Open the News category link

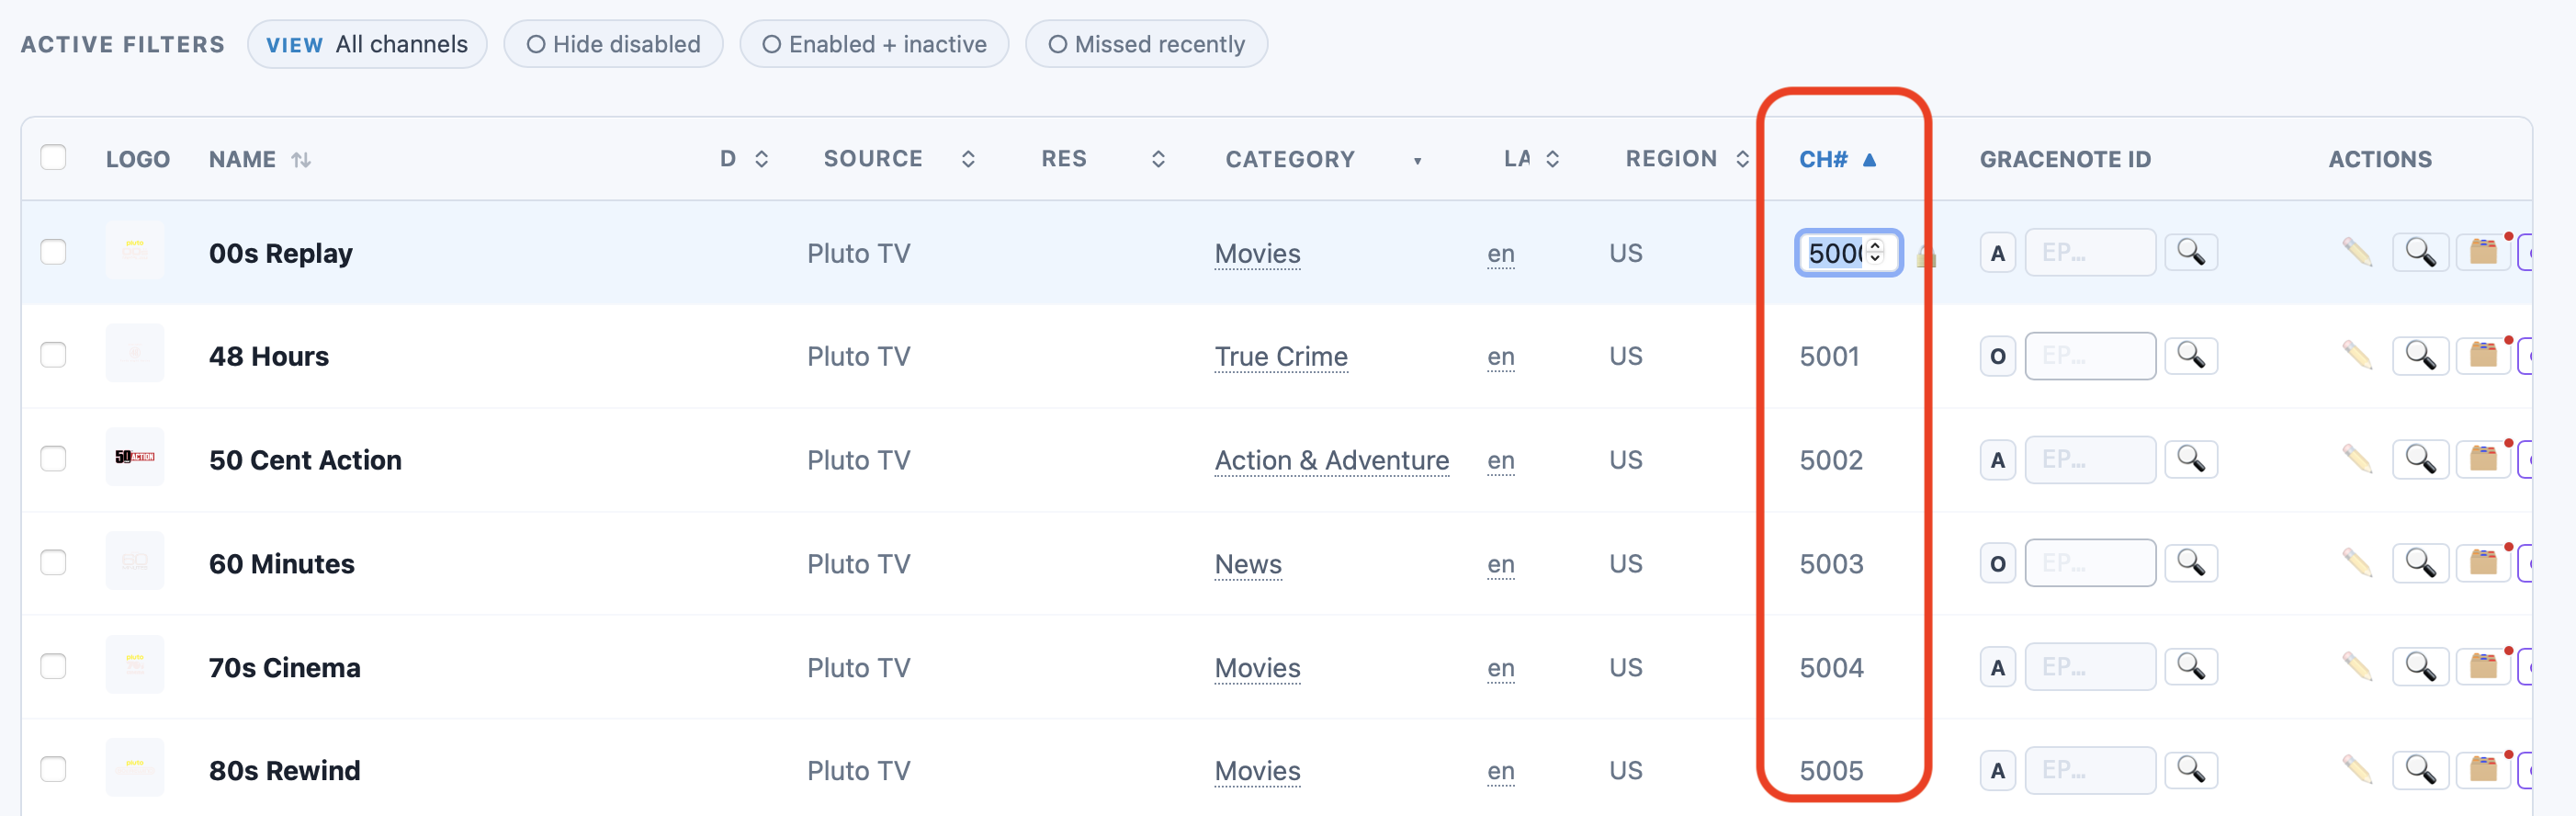coord(1248,564)
